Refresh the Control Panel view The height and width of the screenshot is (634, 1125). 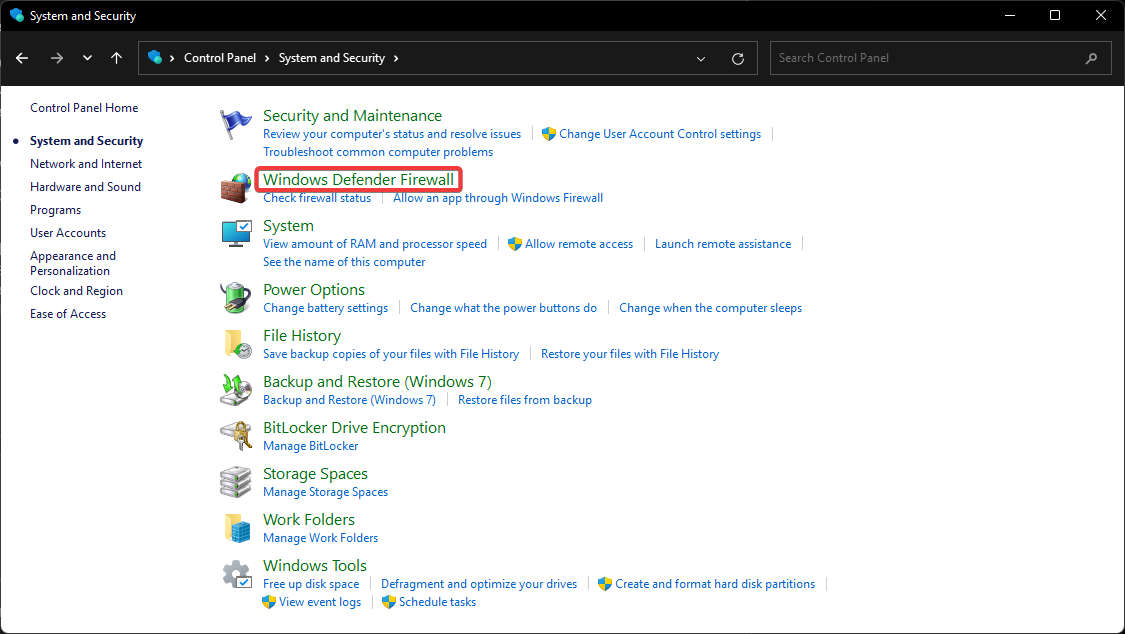(738, 59)
